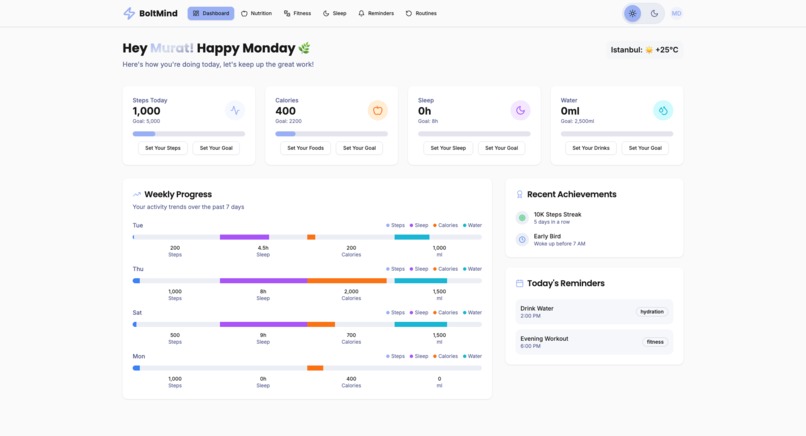806x436 pixels.
Task: Click the '1,000' steps today value
Action: 146,111
